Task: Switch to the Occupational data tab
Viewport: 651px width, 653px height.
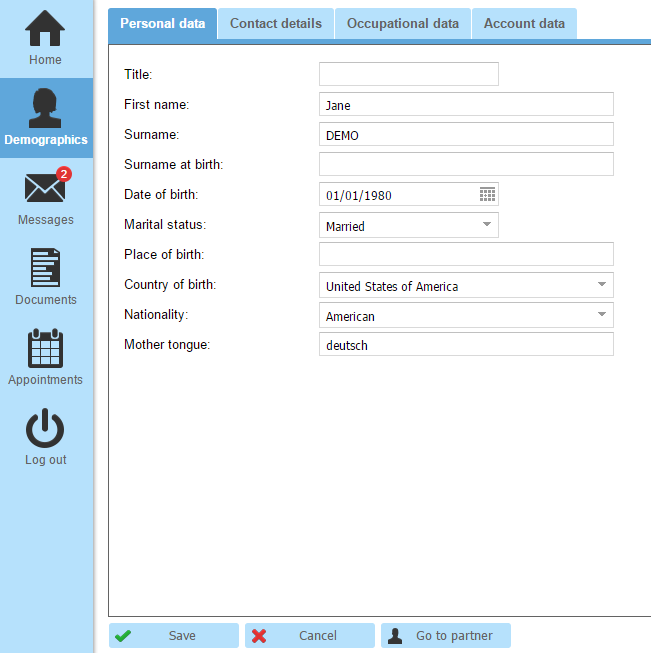Action: pos(403,23)
